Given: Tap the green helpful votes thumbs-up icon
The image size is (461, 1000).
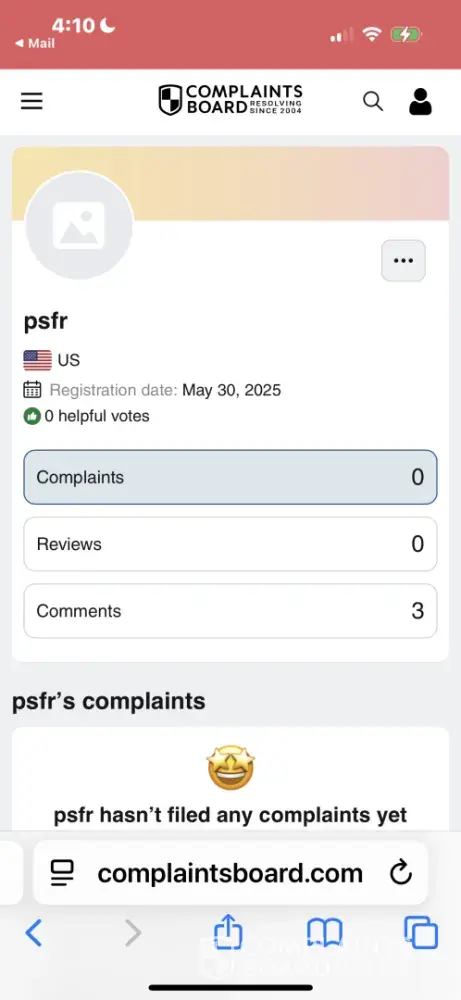Looking at the screenshot, I should pyautogui.click(x=32, y=416).
